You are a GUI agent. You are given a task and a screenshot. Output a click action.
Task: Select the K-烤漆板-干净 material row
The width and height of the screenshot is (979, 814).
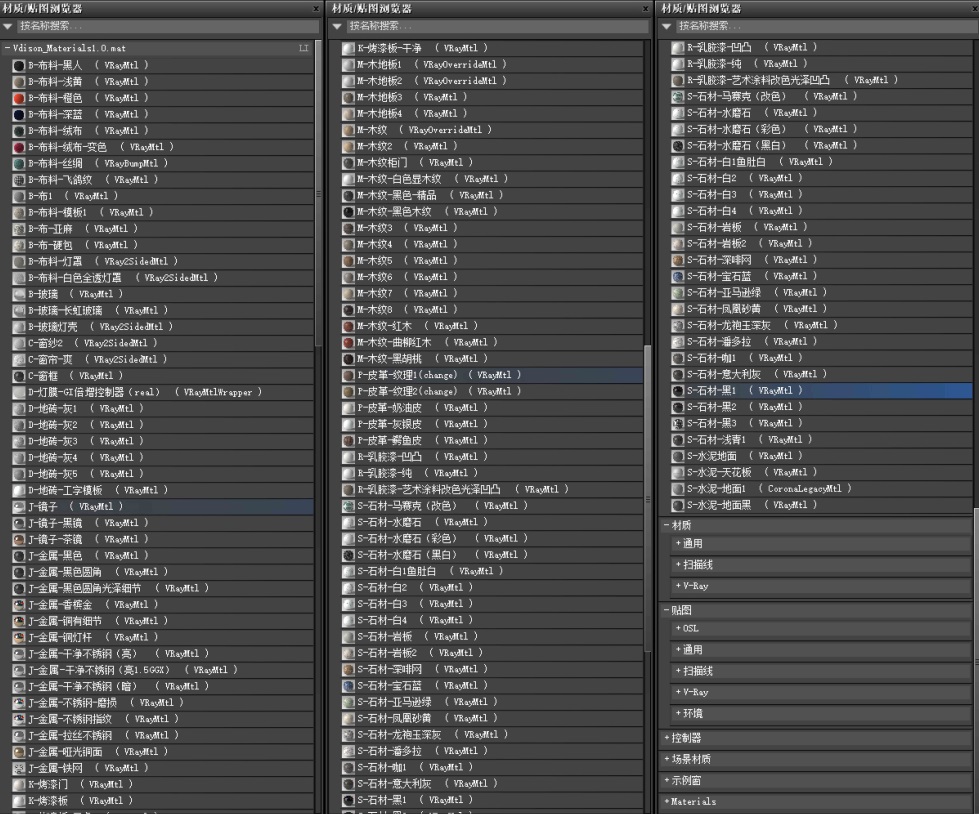point(492,48)
